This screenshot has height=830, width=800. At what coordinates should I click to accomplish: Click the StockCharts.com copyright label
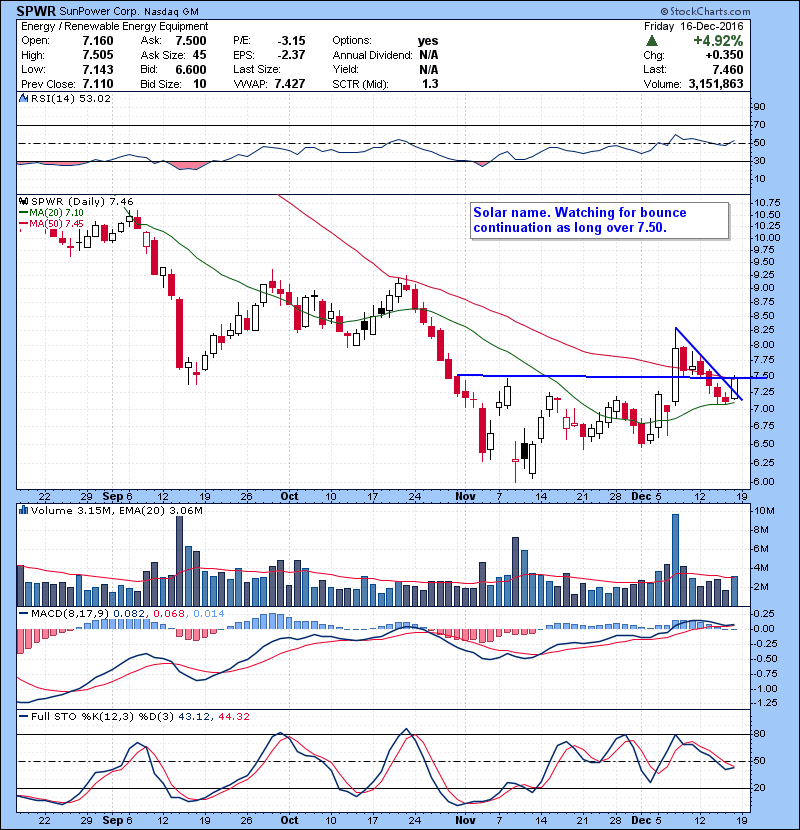(705, 11)
